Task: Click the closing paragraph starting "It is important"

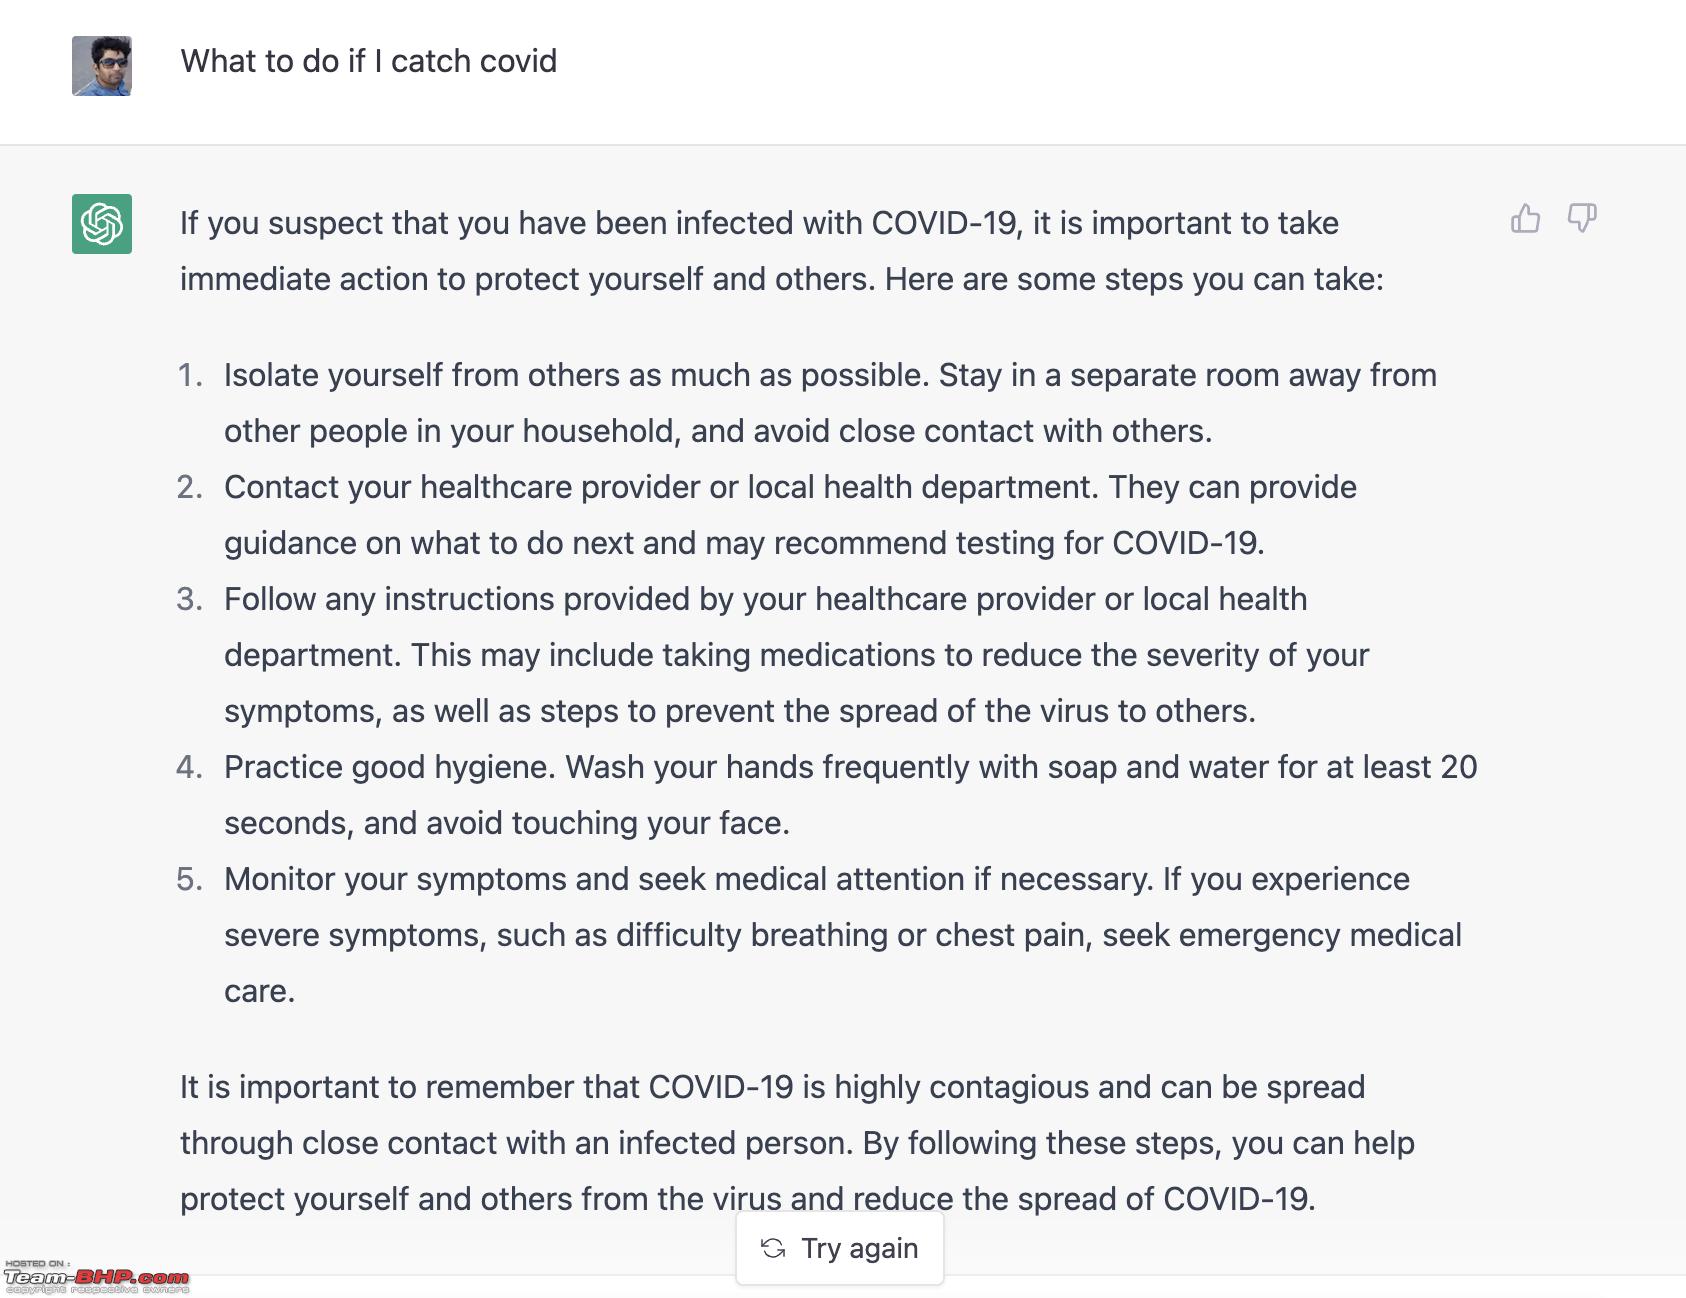Action: pos(797,1143)
